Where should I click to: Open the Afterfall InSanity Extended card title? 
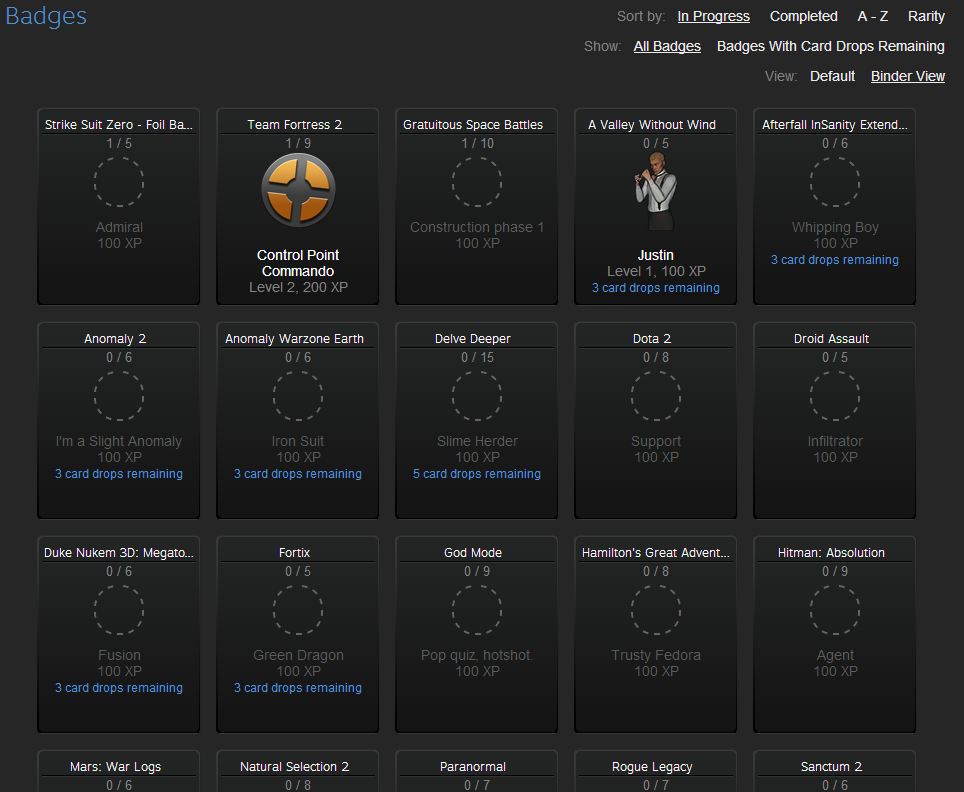click(835, 125)
